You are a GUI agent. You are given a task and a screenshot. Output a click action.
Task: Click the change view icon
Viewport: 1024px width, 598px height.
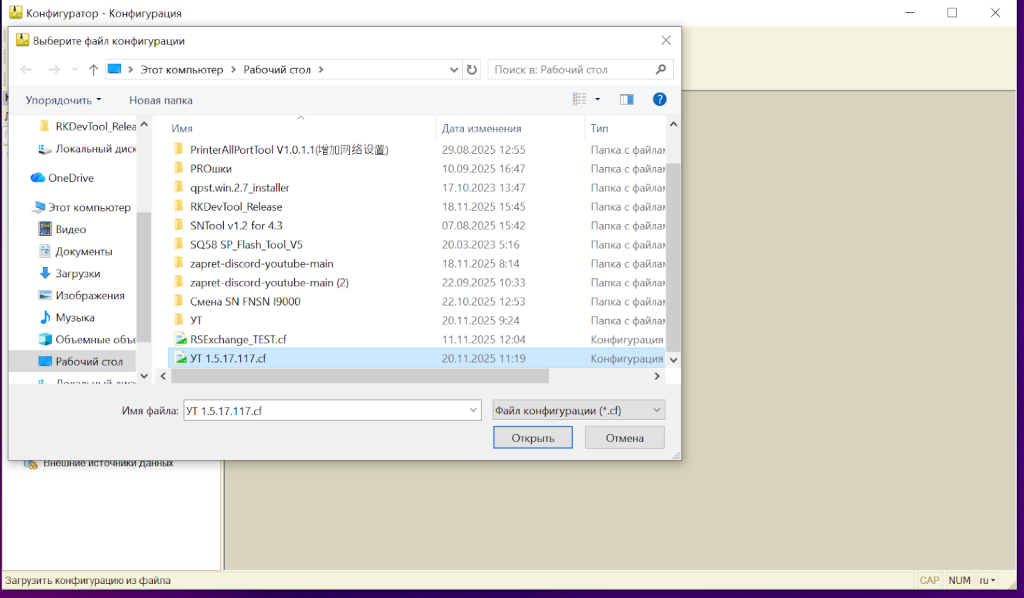[x=579, y=100]
